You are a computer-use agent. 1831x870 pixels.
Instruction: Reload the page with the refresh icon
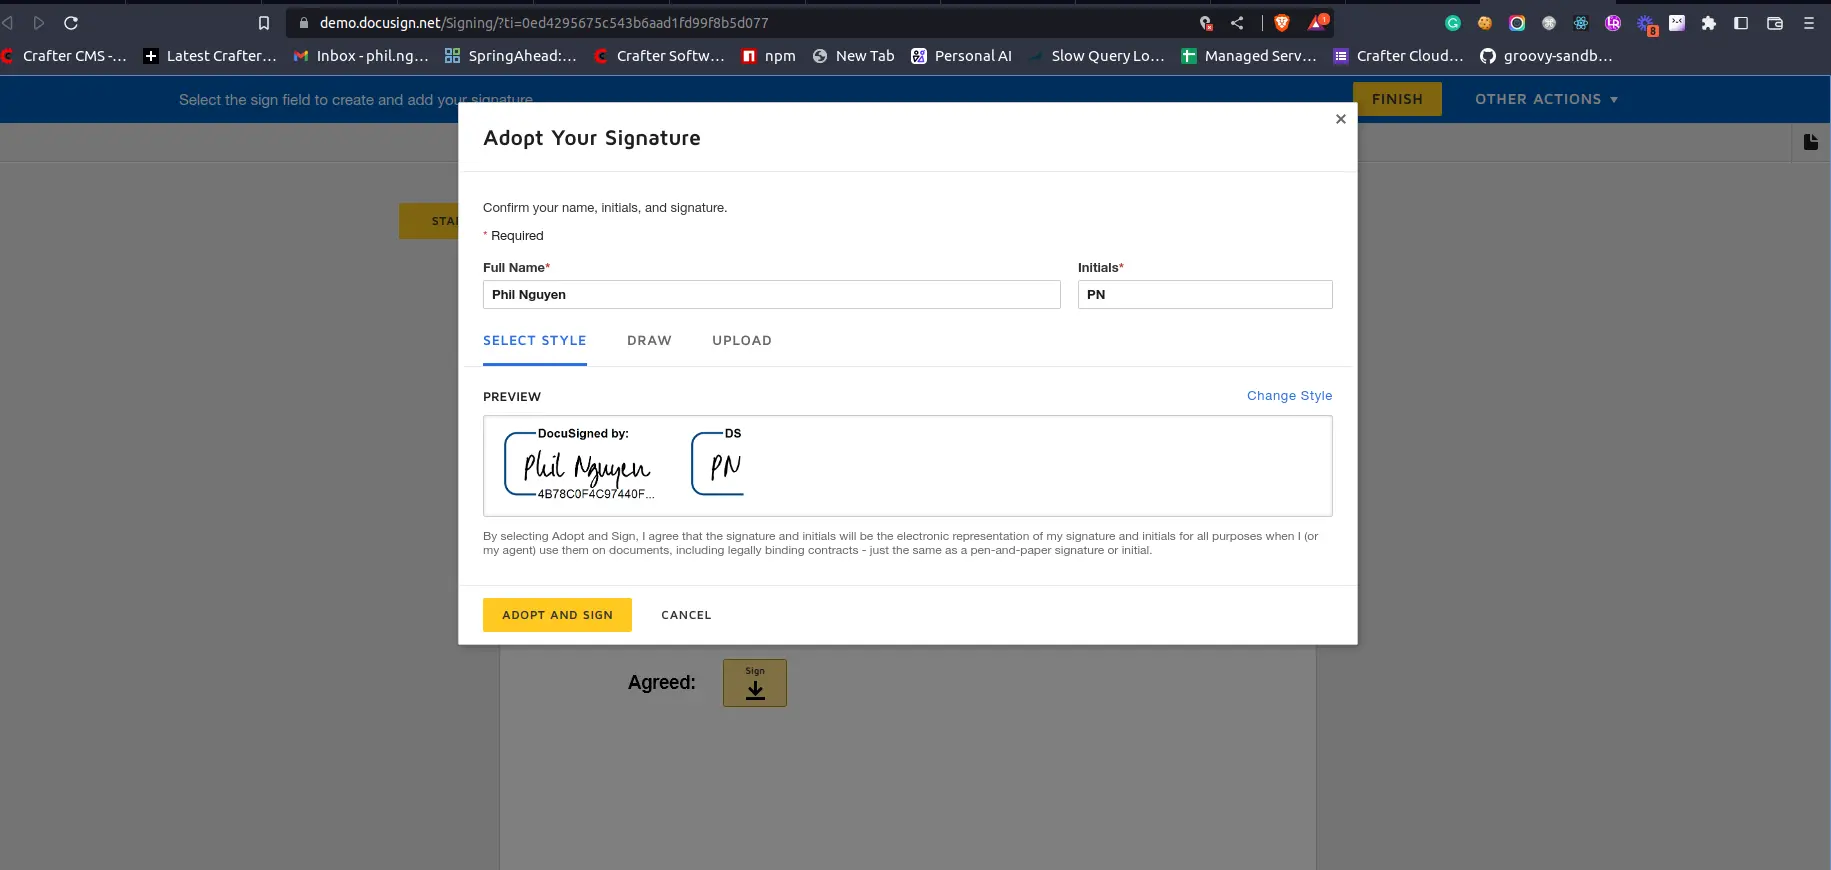pyautogui.click(x=71, y=23)
